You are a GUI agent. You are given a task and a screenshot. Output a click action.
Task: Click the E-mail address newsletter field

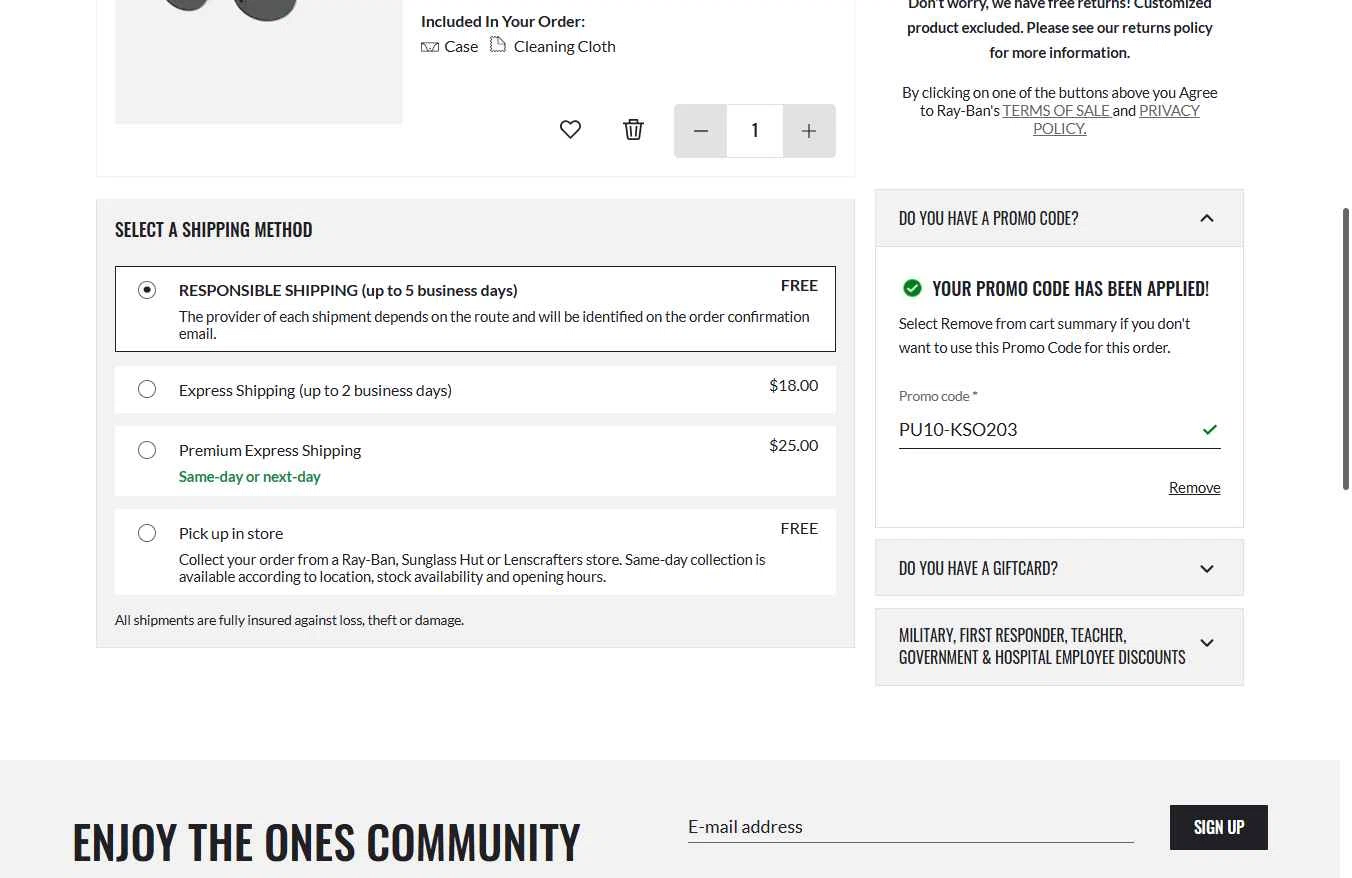[x=910, y=827]
